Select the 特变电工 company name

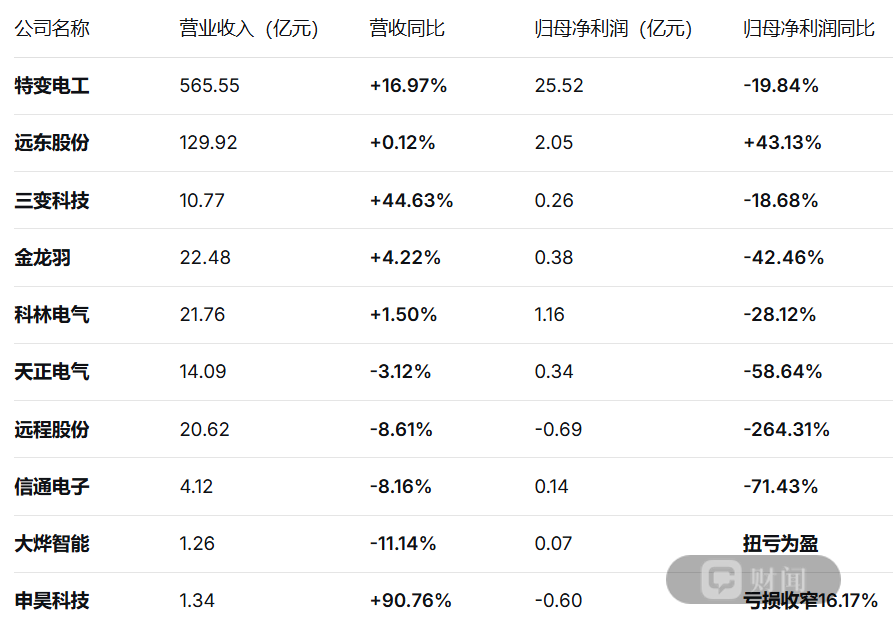coord(52,86)
